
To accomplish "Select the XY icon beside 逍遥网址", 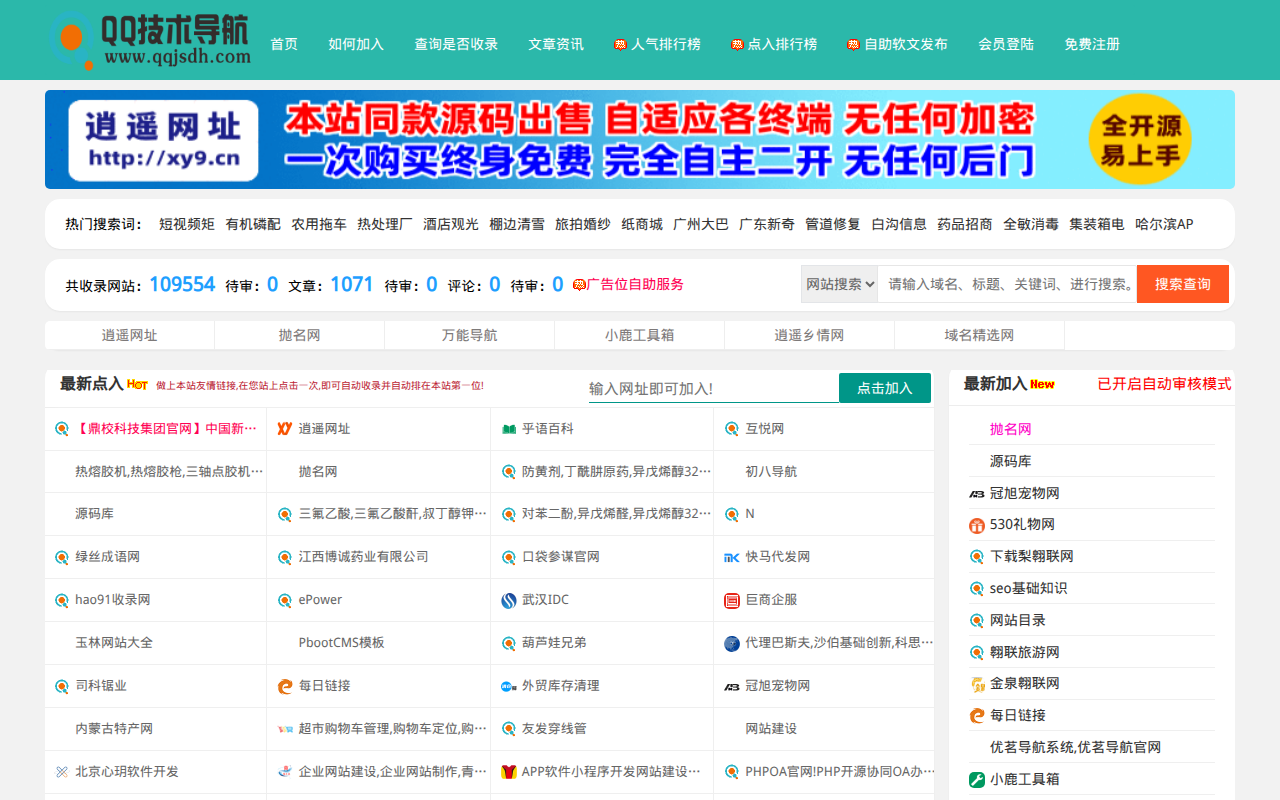I will 284,428.
